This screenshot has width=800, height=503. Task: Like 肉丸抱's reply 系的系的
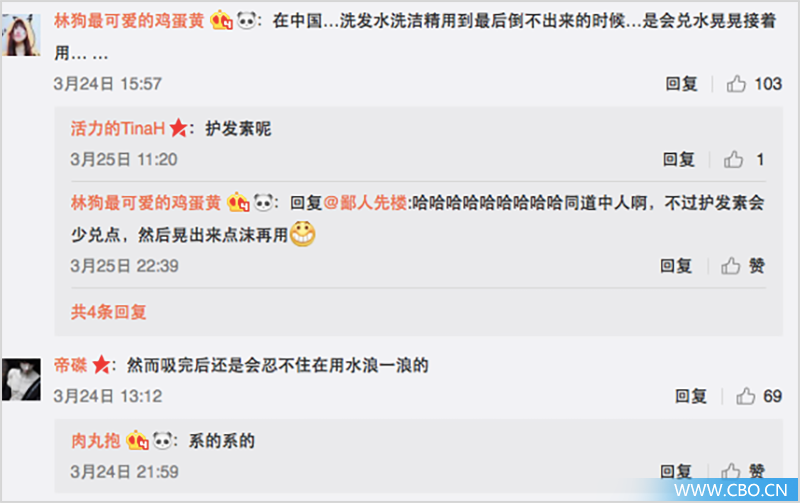point(730,471)
